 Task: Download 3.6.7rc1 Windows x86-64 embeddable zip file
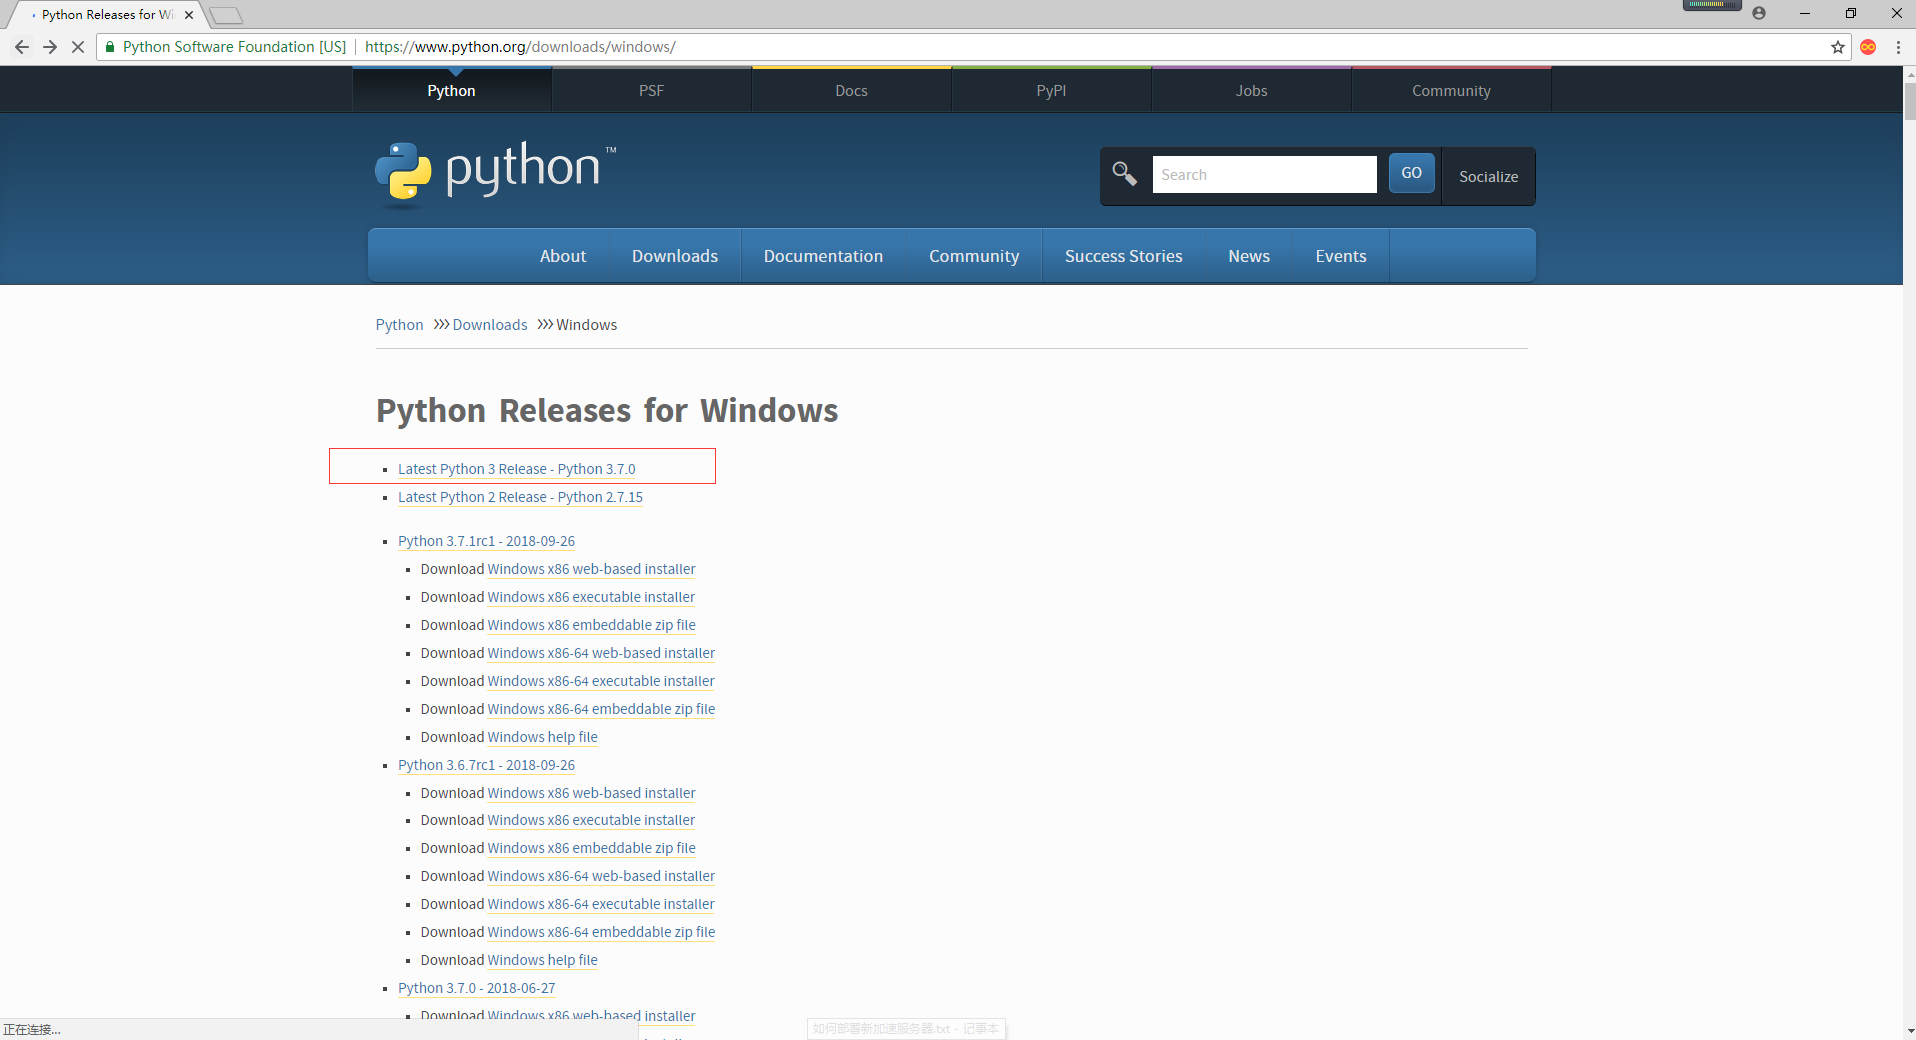pyautogui.click(x=601, y=932)
